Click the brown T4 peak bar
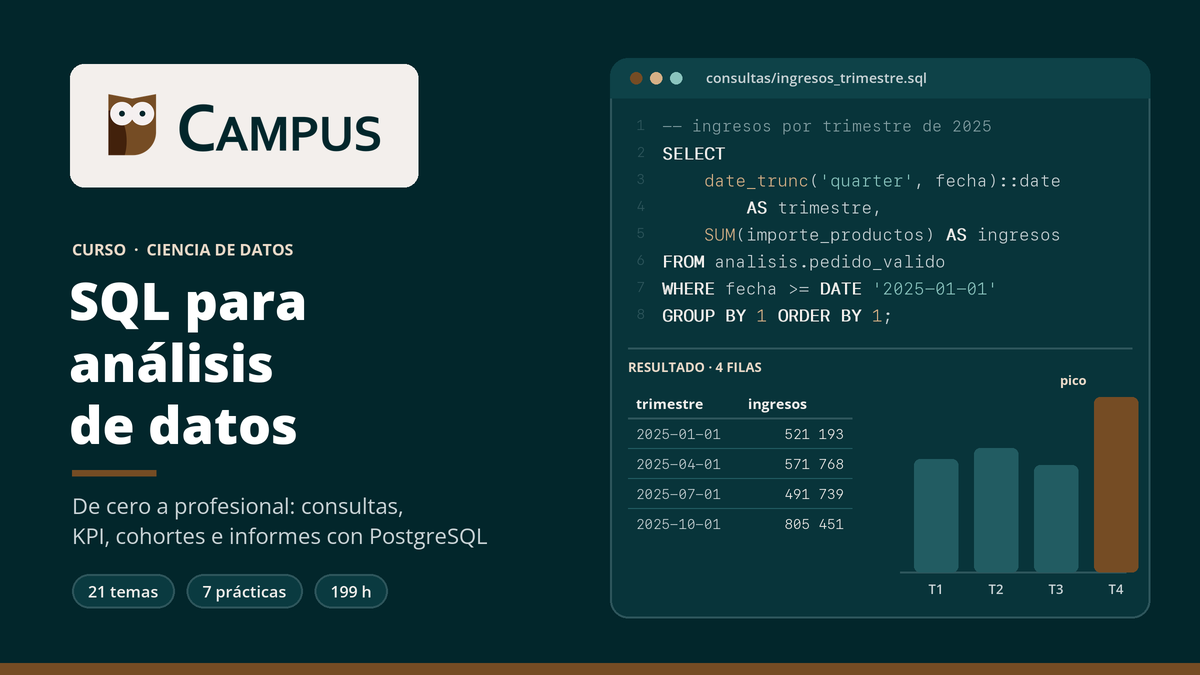 1116,484
